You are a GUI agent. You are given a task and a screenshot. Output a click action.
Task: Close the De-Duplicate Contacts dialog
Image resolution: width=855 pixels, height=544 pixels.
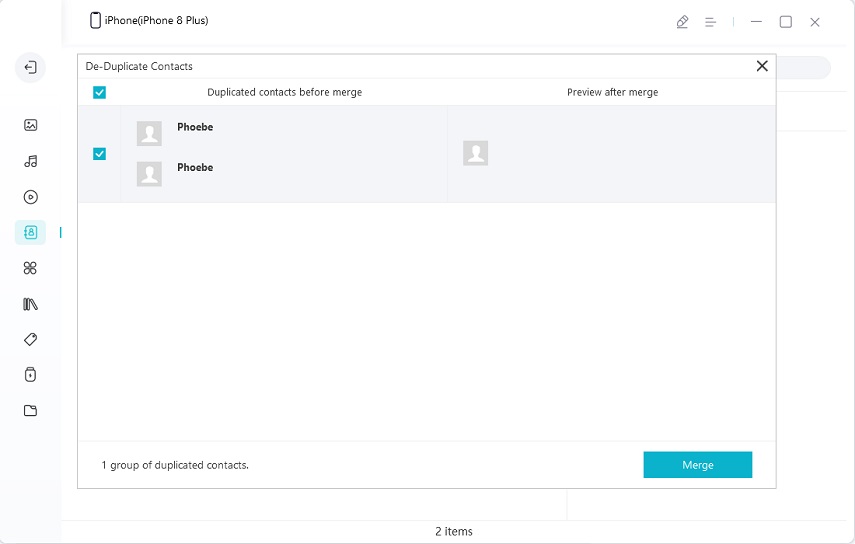(762, 66)
